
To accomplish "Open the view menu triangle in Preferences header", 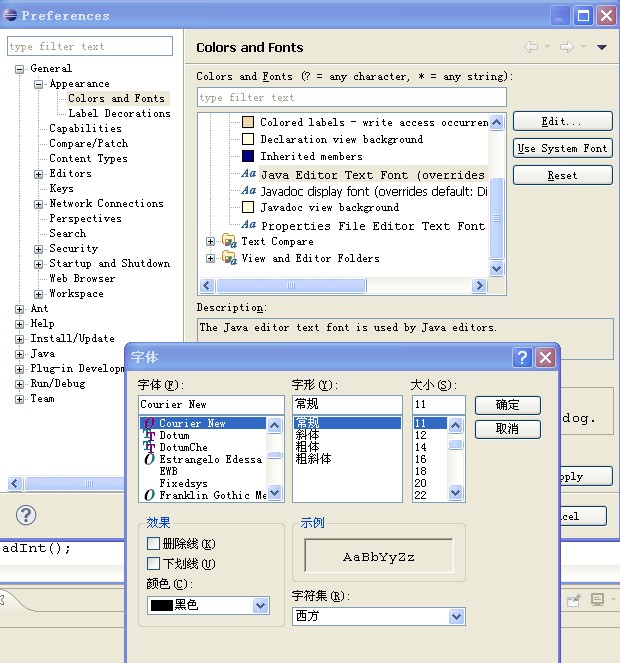I will tap(602, 47).
